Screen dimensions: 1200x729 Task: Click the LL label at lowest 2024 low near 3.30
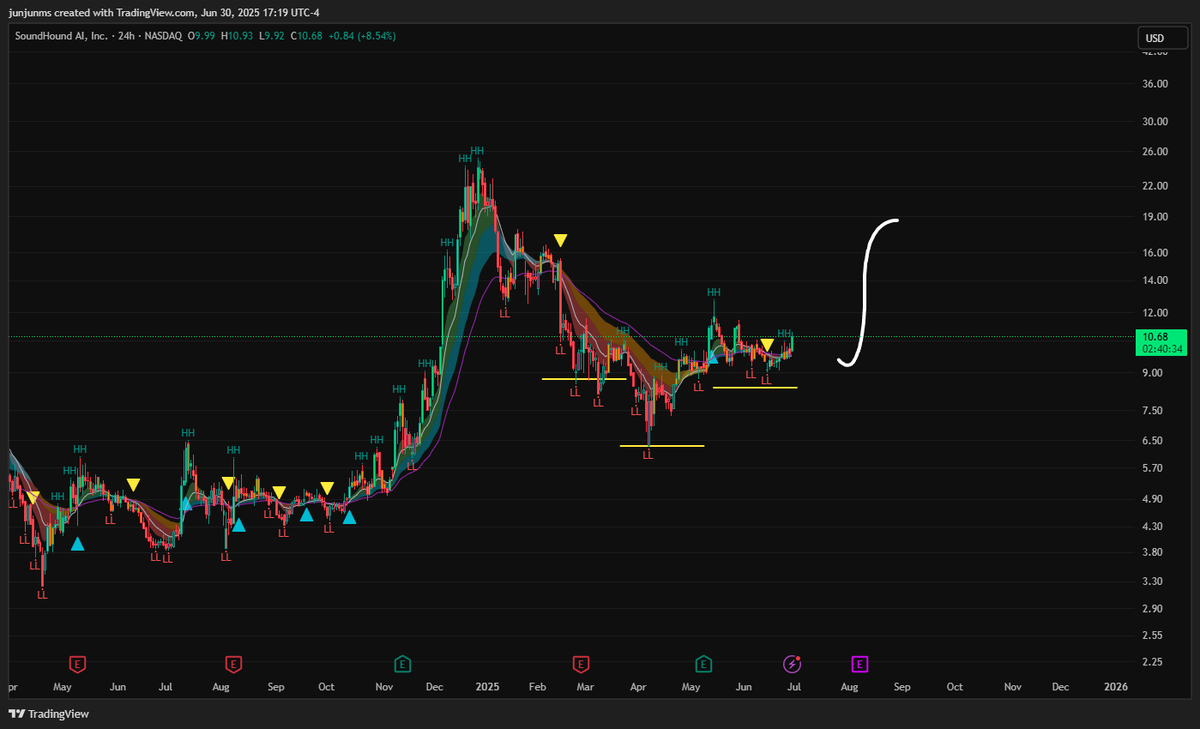(42, 595)
